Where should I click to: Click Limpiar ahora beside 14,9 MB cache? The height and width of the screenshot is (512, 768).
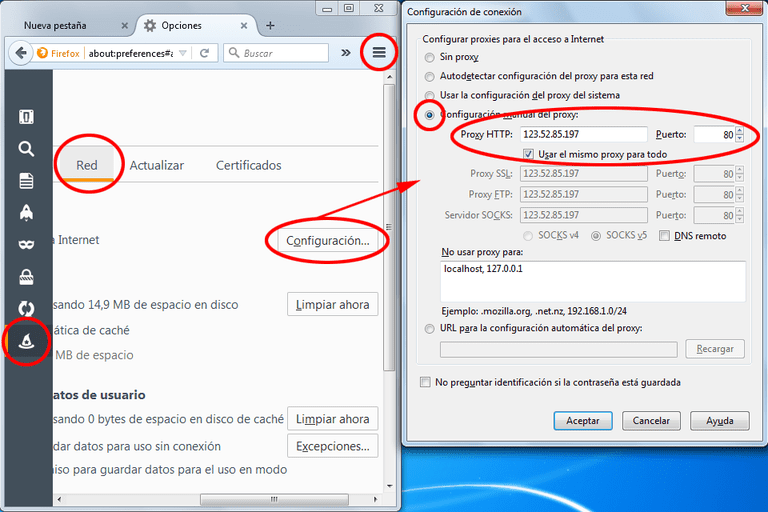(x=333, y=305)
